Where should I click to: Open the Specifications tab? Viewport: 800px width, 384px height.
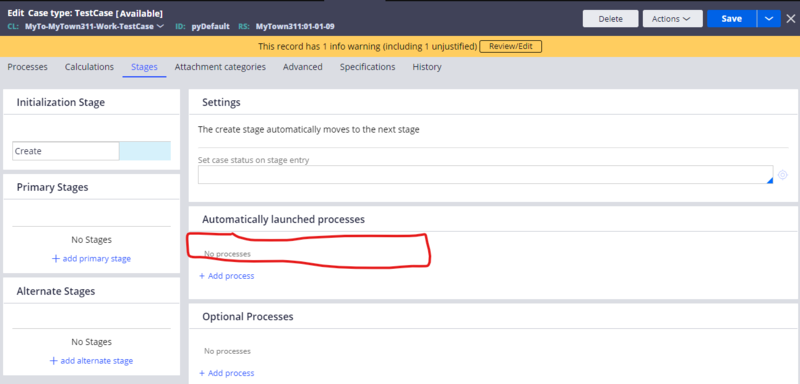click(367, 67)
